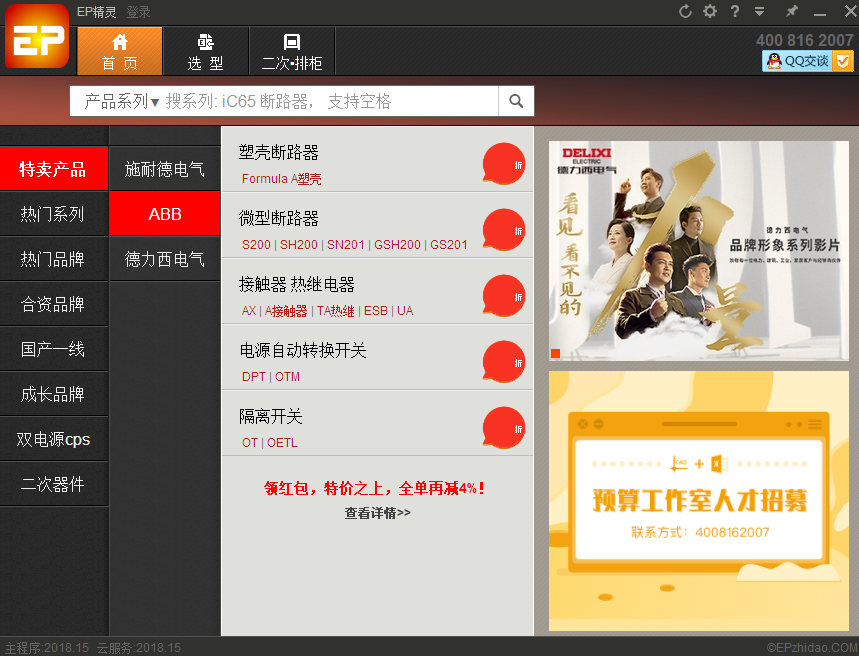Open the title bar dropdown menu arrow
This screenshot has width=859, height=656.
pyautogui.click(x=760, y=11)
